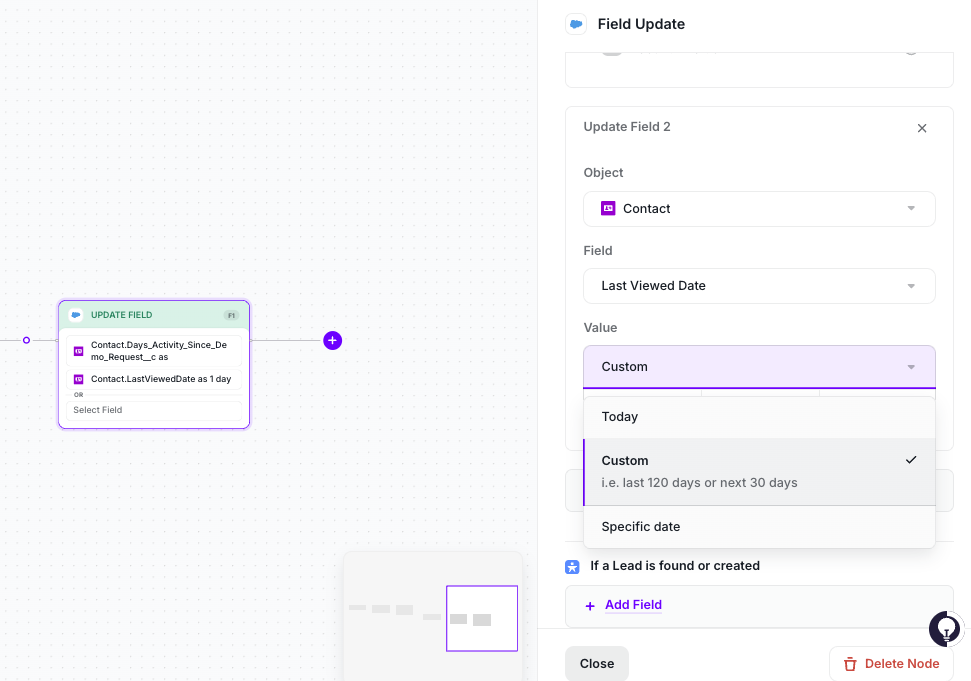Click the Salesforce cloud icon beside Field Update
Screen dimensions: 971x681
(x=576, y=24)
